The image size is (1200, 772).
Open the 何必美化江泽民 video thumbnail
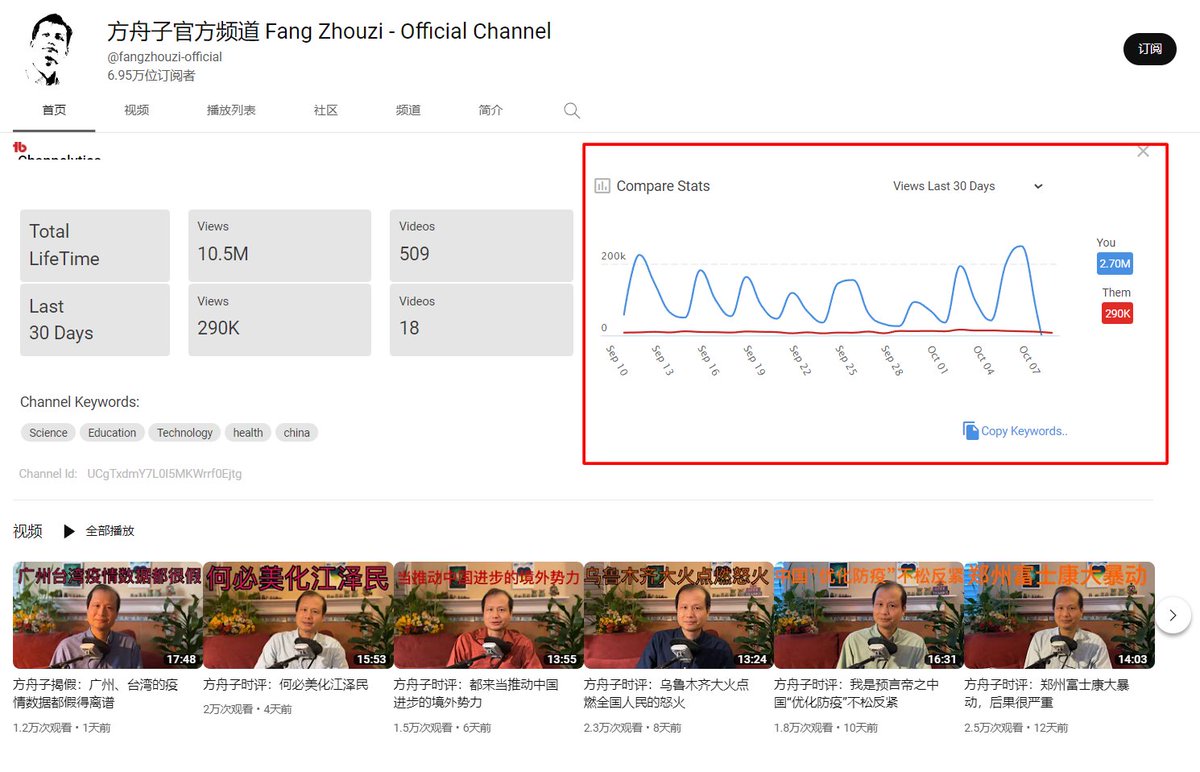[x=297, y=615]
